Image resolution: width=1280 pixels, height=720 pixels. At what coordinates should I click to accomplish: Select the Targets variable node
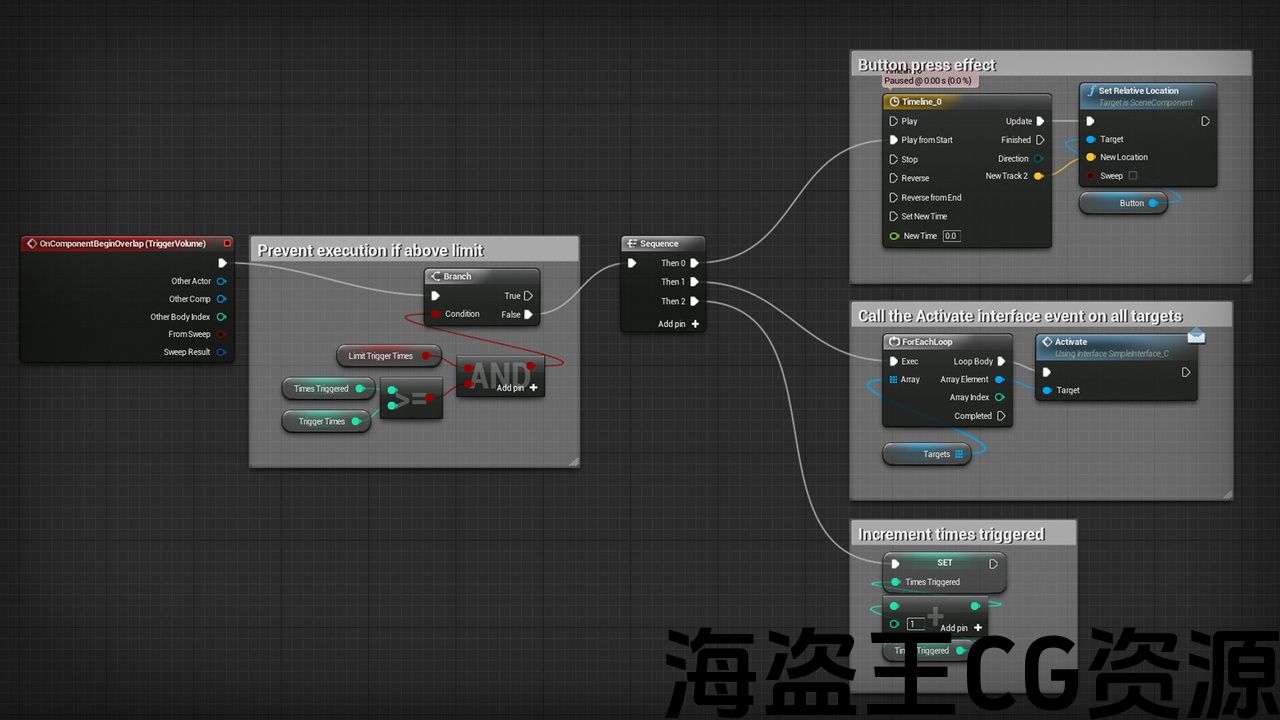click(x=927, y=454)
